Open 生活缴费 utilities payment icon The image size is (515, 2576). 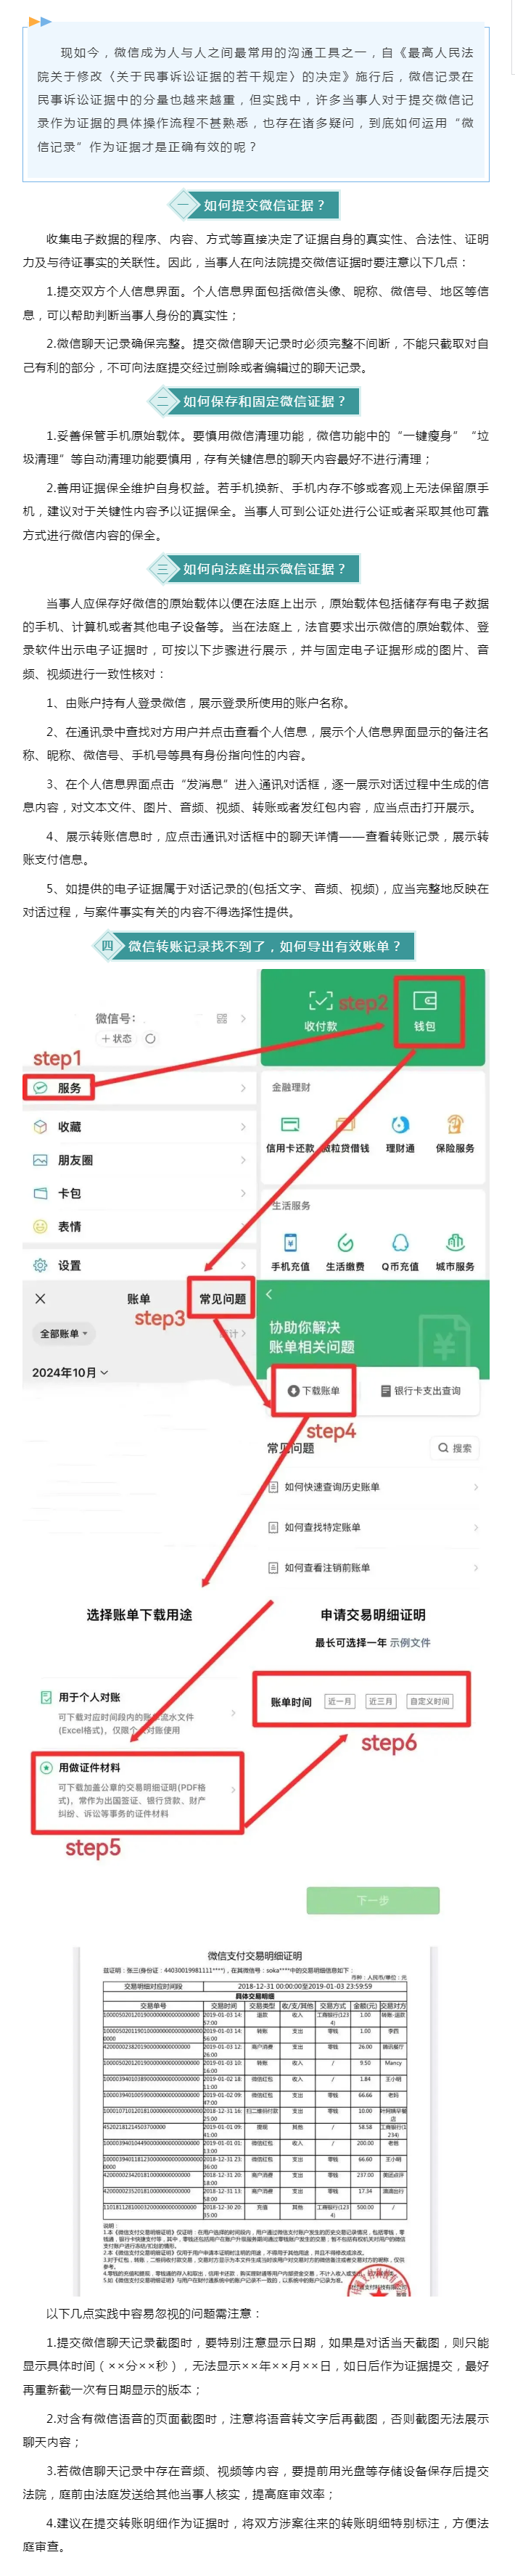tap(345, 1242)
